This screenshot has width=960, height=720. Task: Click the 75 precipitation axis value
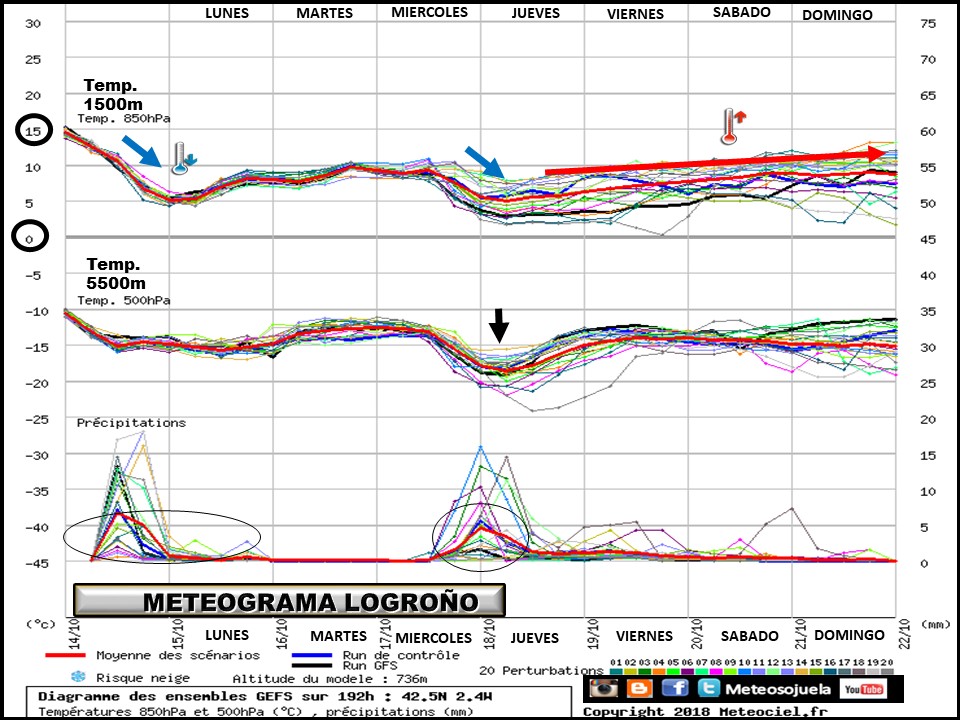pyautogui.click(x=928, y=23)
